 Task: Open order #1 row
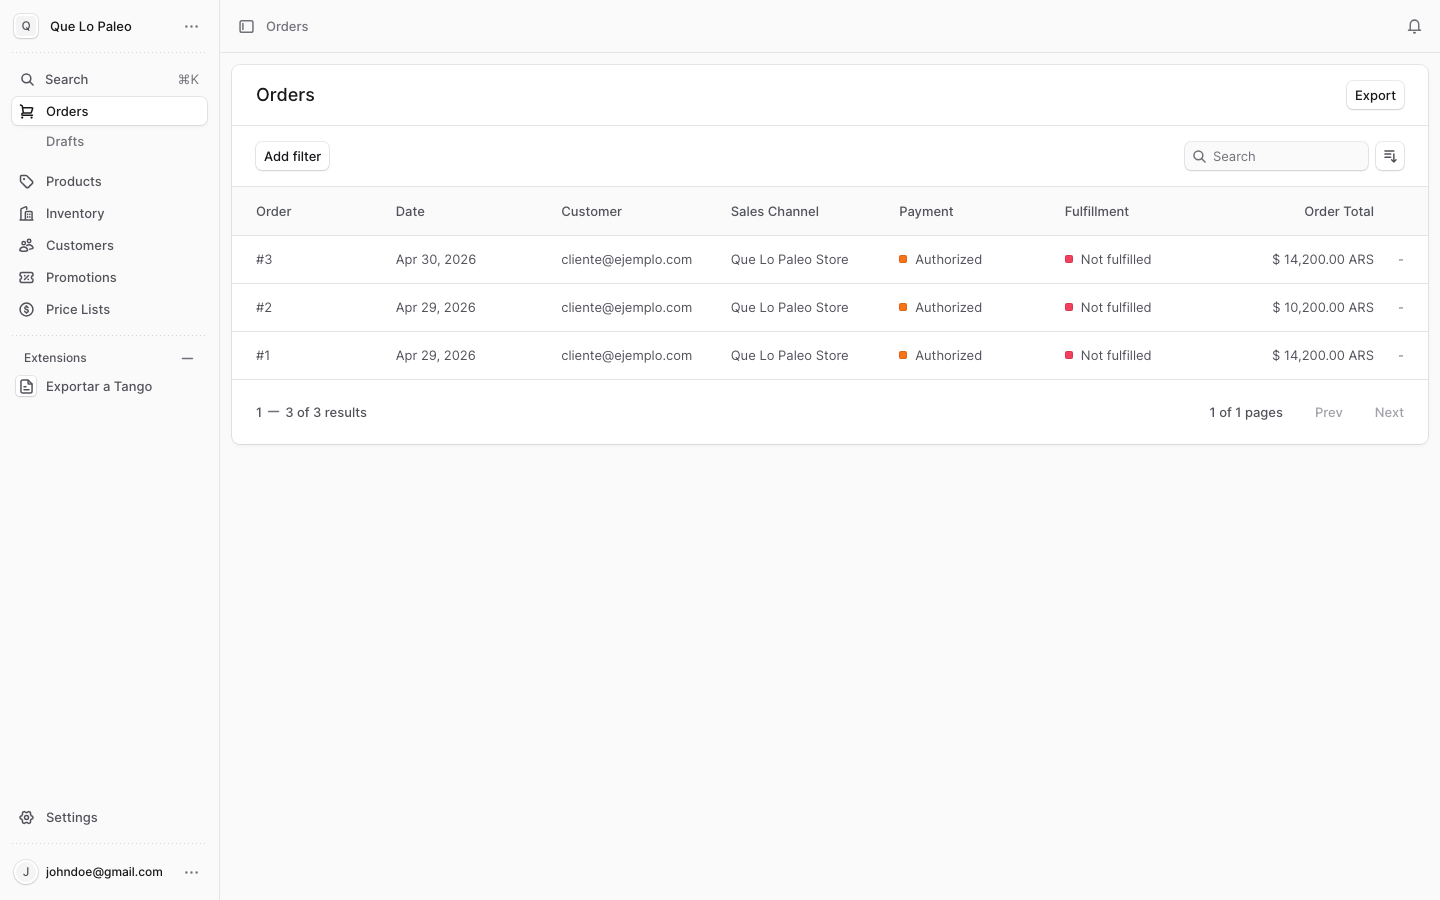click(830, 355)
